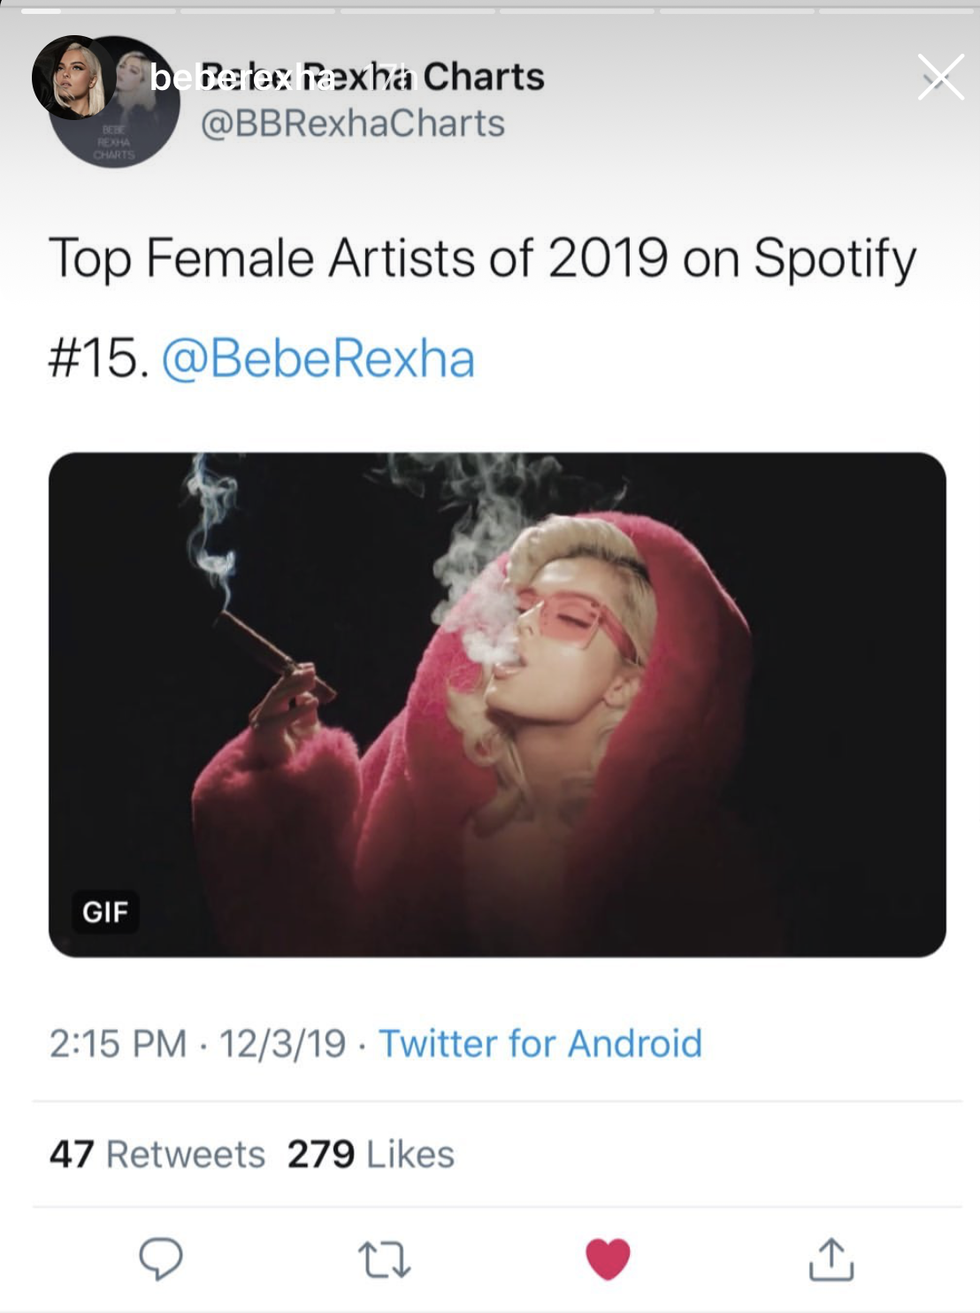Open the @BebeRexha mention link
Screen dimensions: 980x1313
coord(317,358)
